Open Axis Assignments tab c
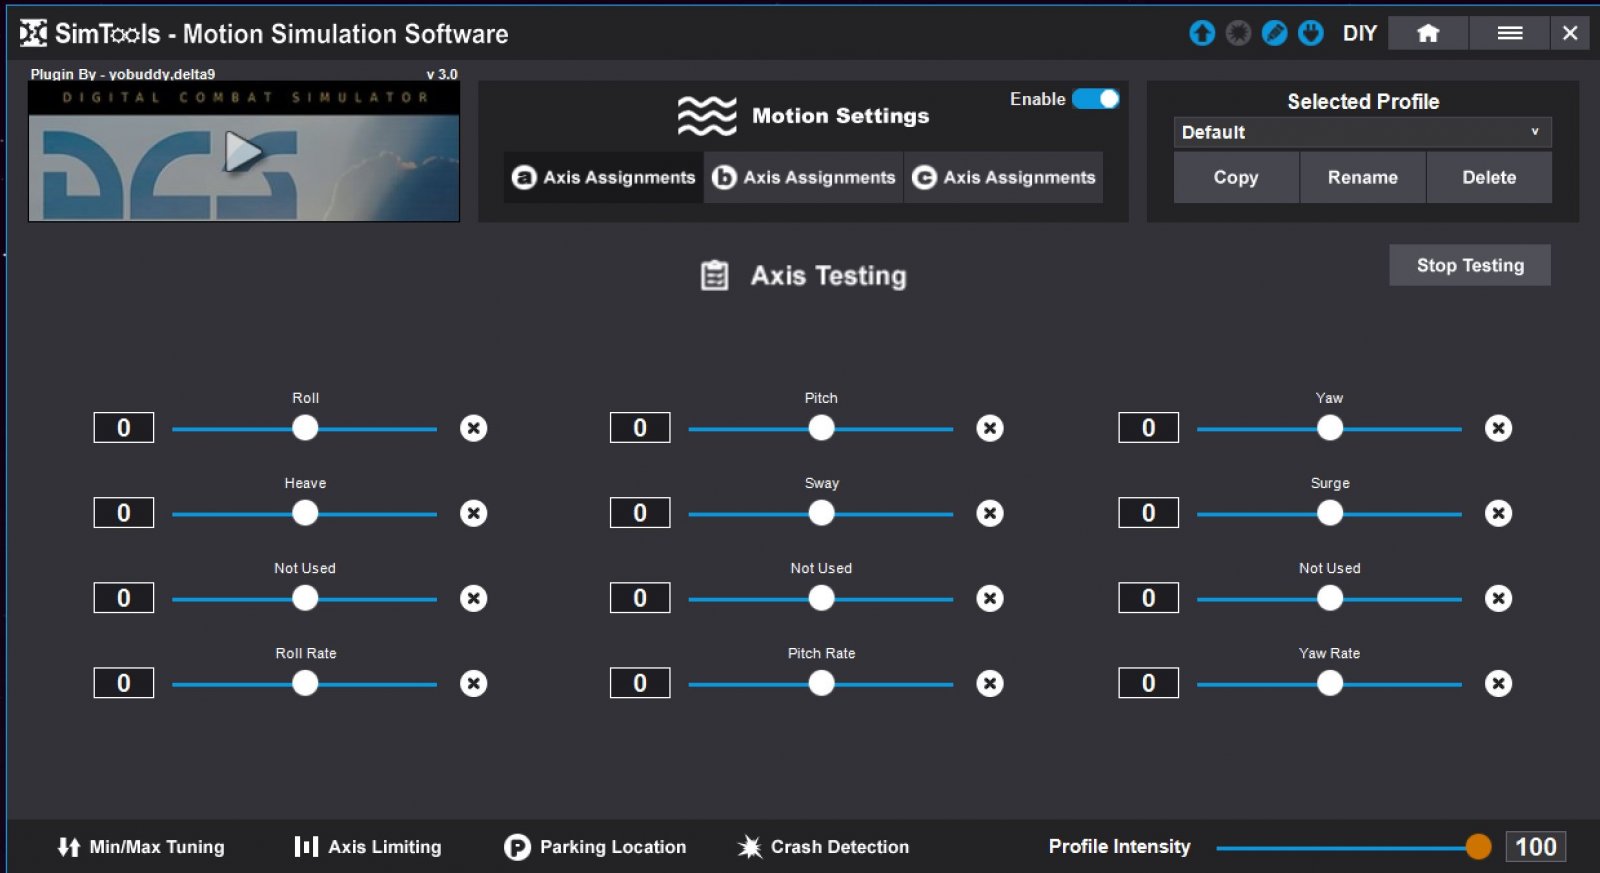Image resolution: width=1600 pixels, height=873 pixels. point(1004,177)
